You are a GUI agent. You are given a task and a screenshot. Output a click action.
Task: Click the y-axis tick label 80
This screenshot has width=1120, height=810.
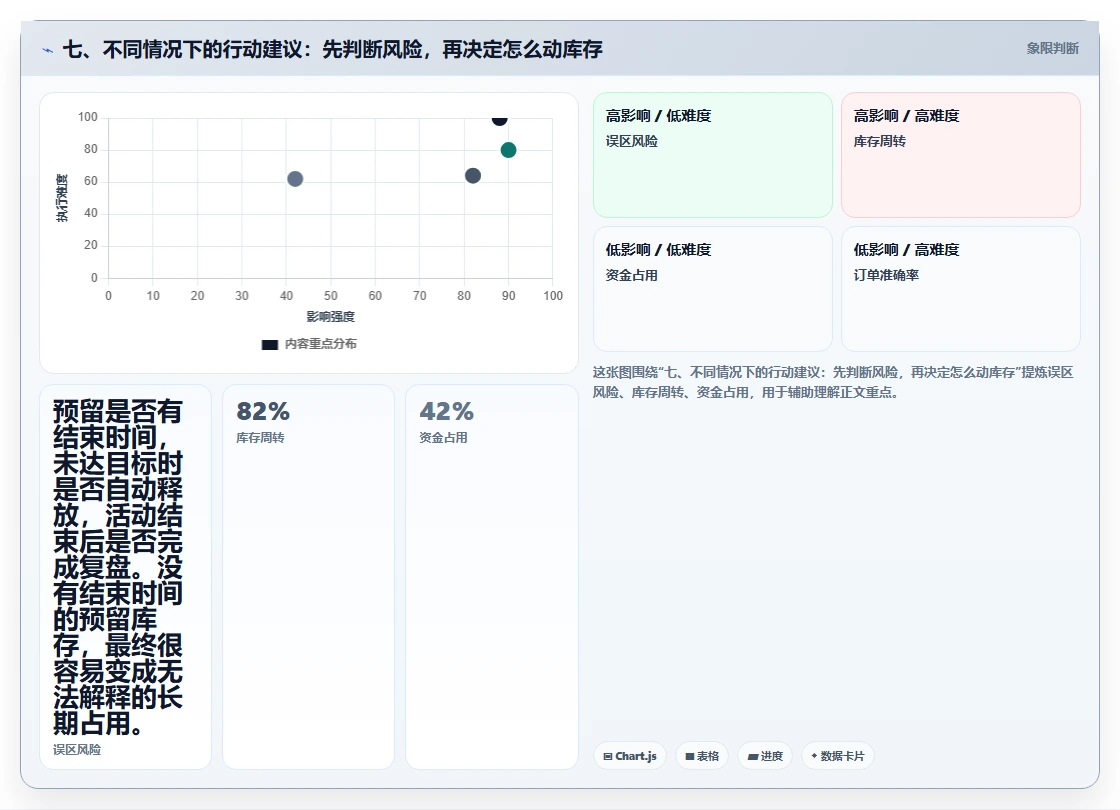(x=91, y=149)
